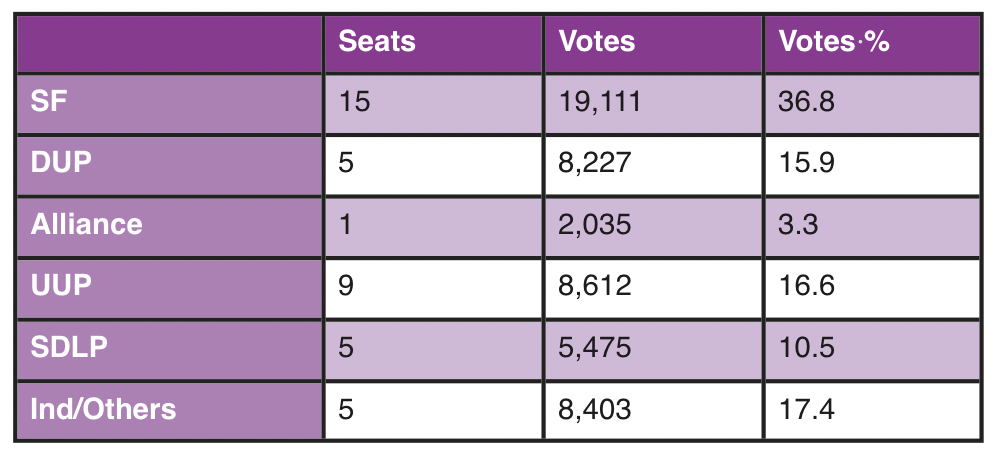The image size is (1002, 460).
Task: Click the Votes % column header
Action: pos(834,42)
